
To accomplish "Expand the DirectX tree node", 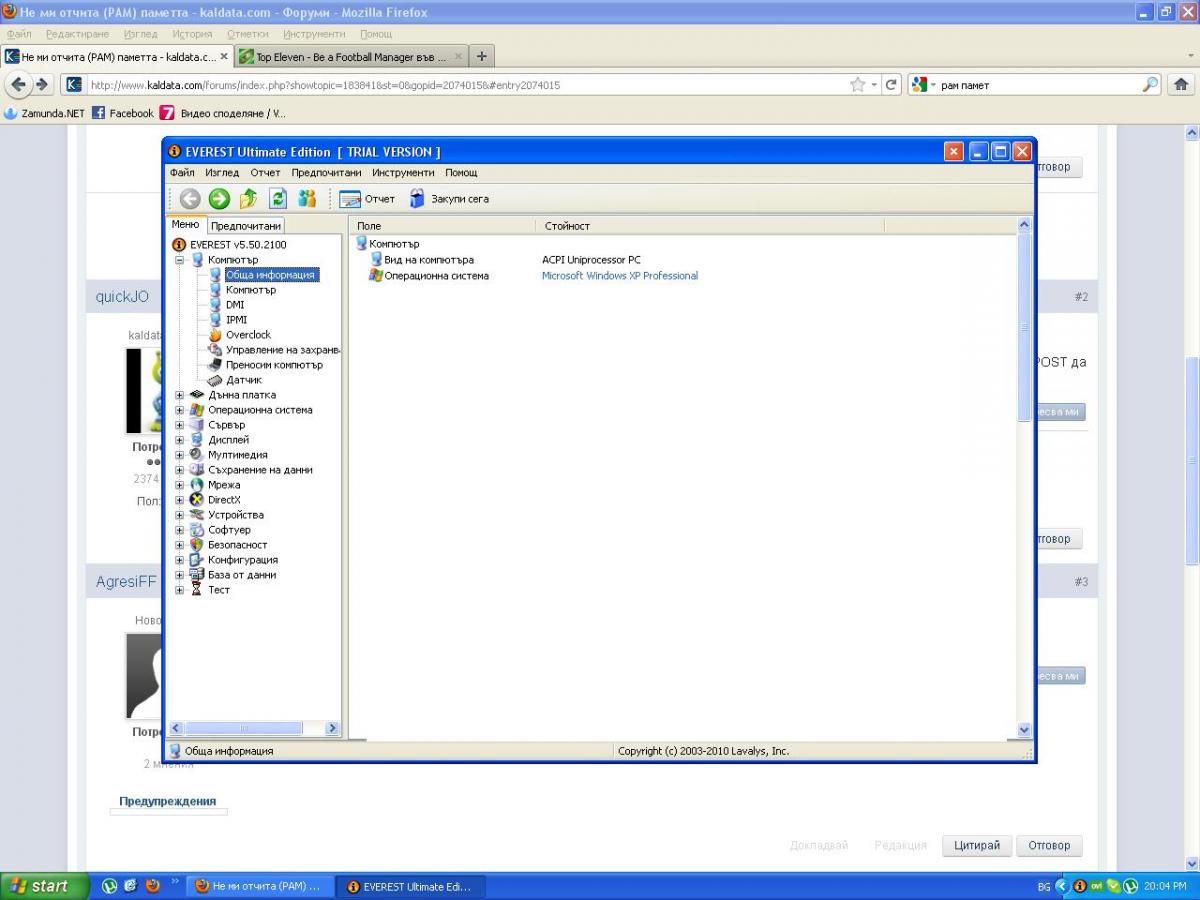I will 180,500.
